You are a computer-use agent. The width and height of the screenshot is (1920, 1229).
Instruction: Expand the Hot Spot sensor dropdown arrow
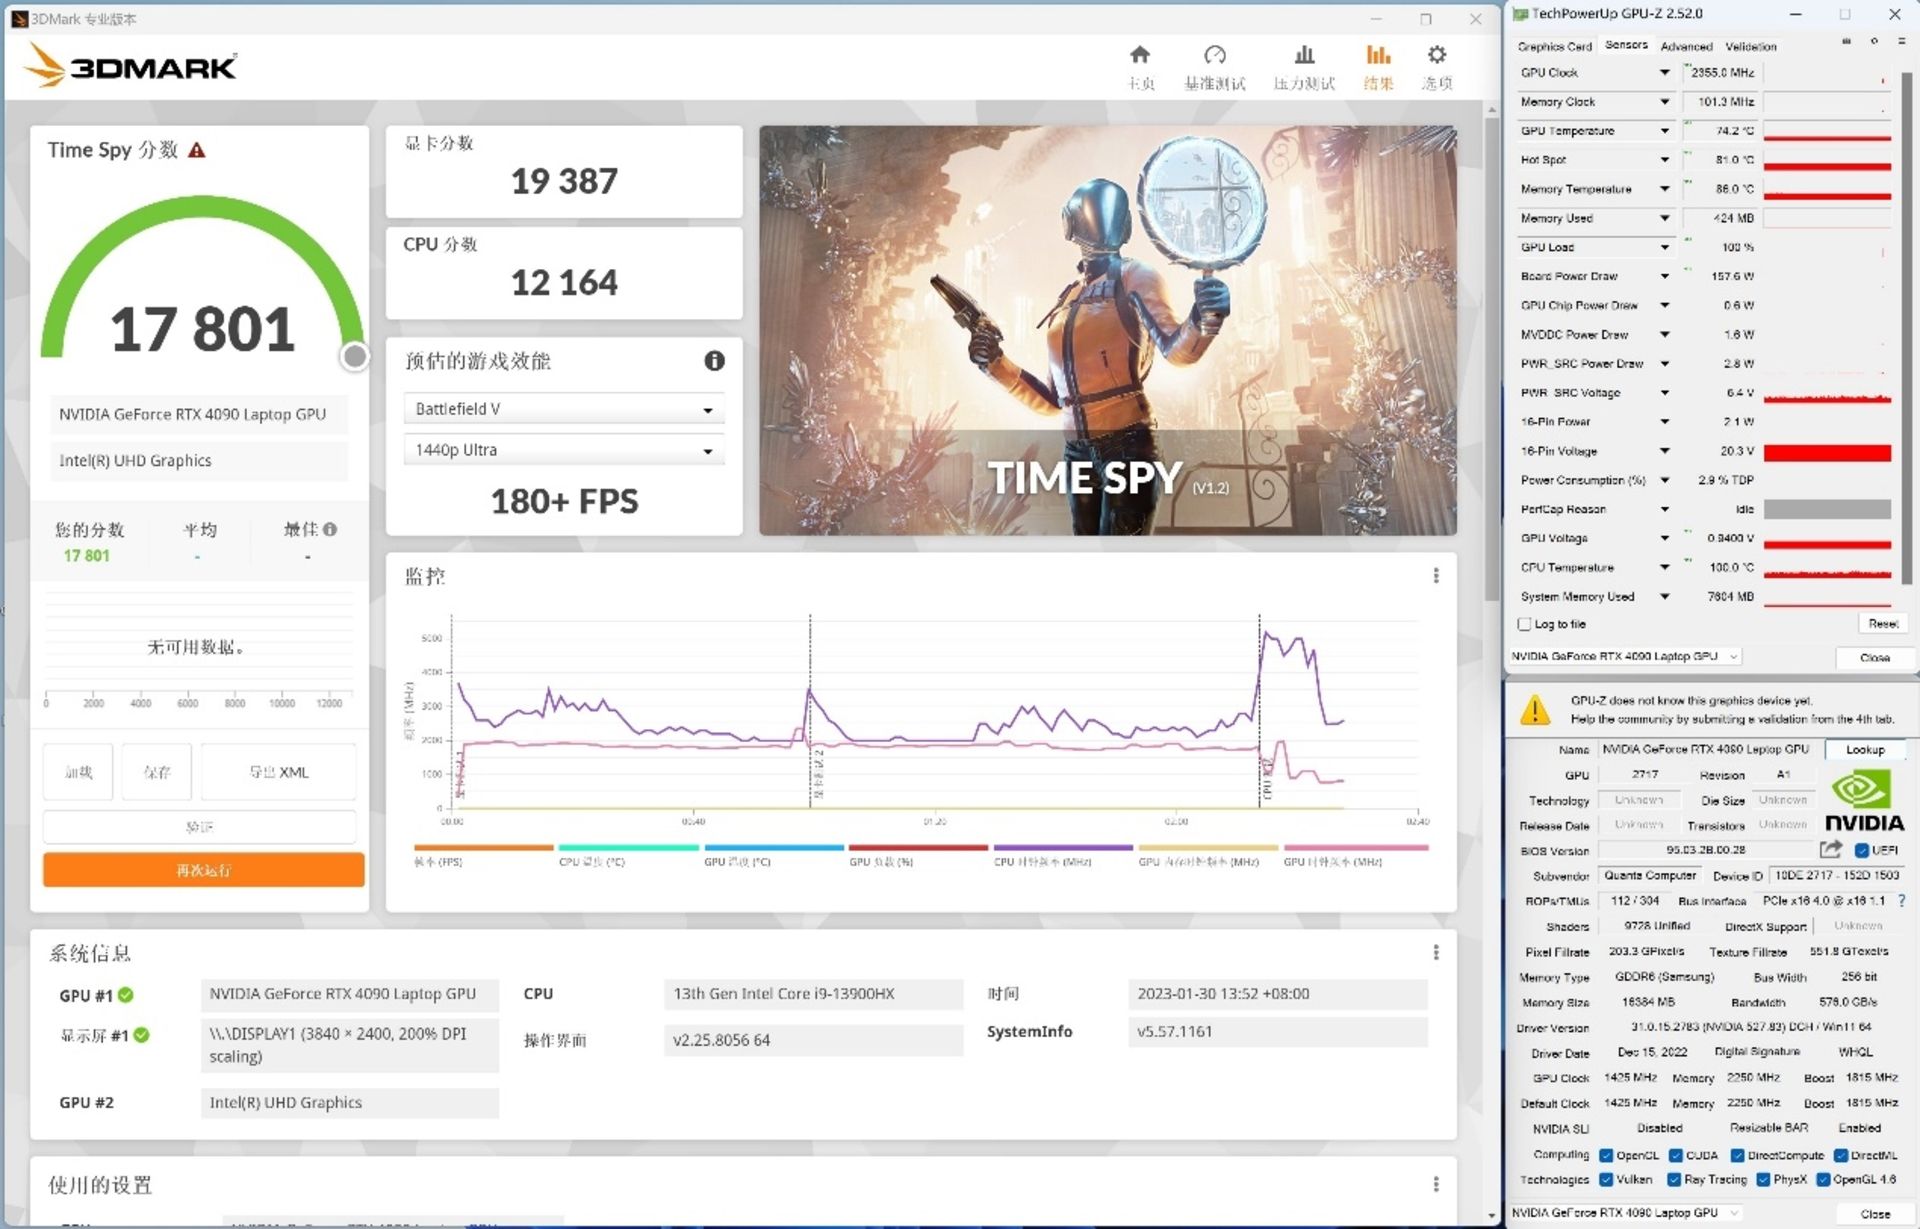pos(1664,159)
